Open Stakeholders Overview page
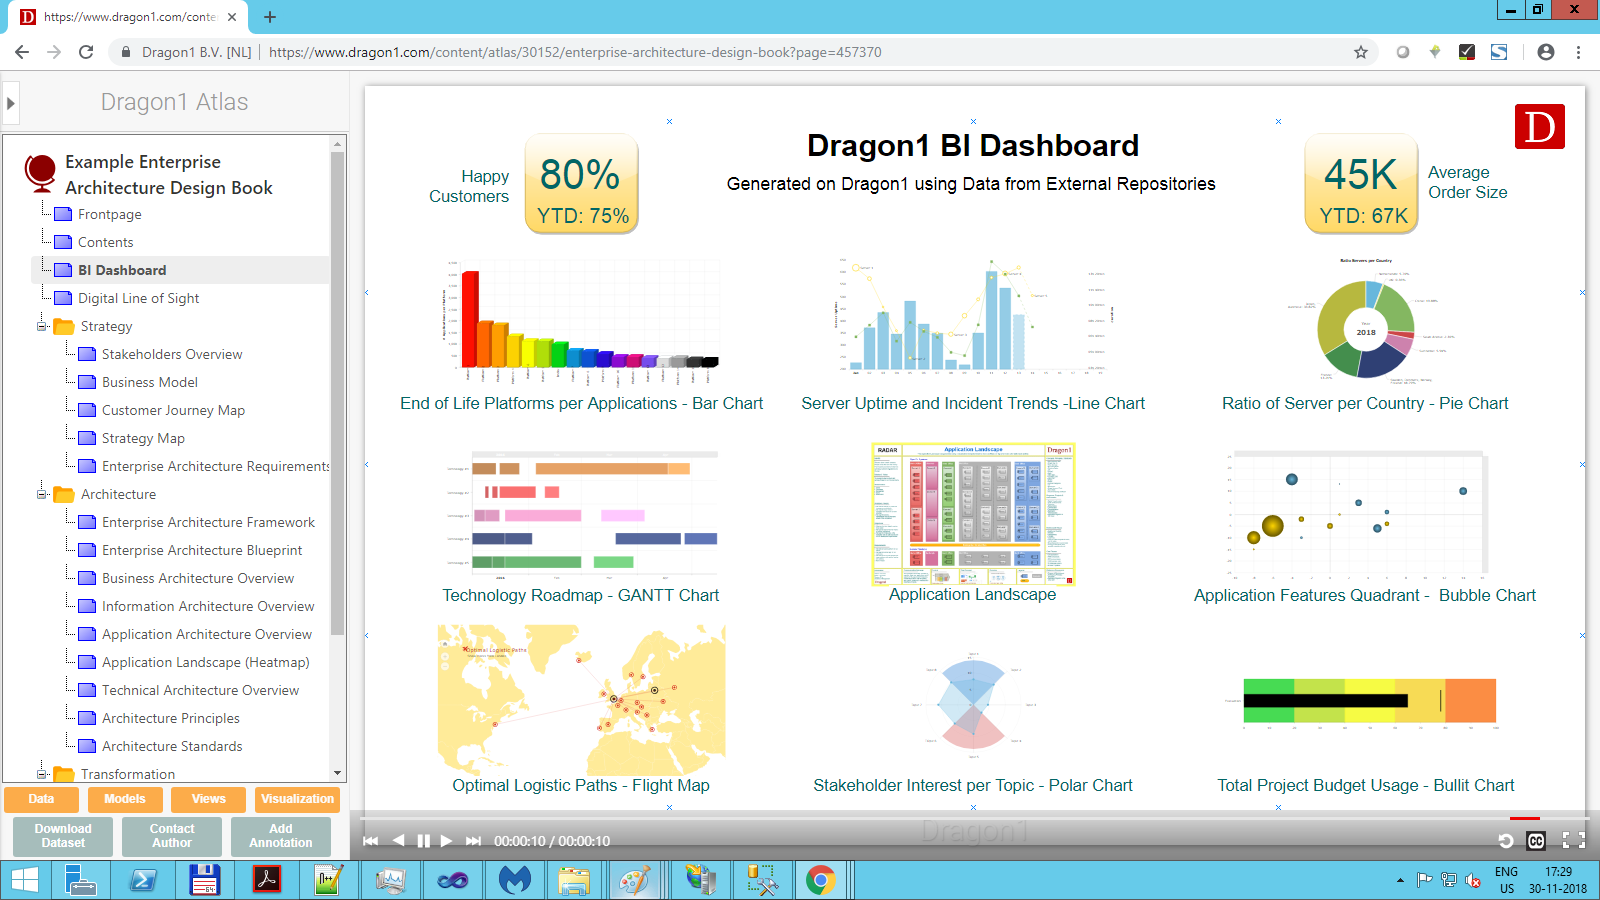 (x=172, y=354)
